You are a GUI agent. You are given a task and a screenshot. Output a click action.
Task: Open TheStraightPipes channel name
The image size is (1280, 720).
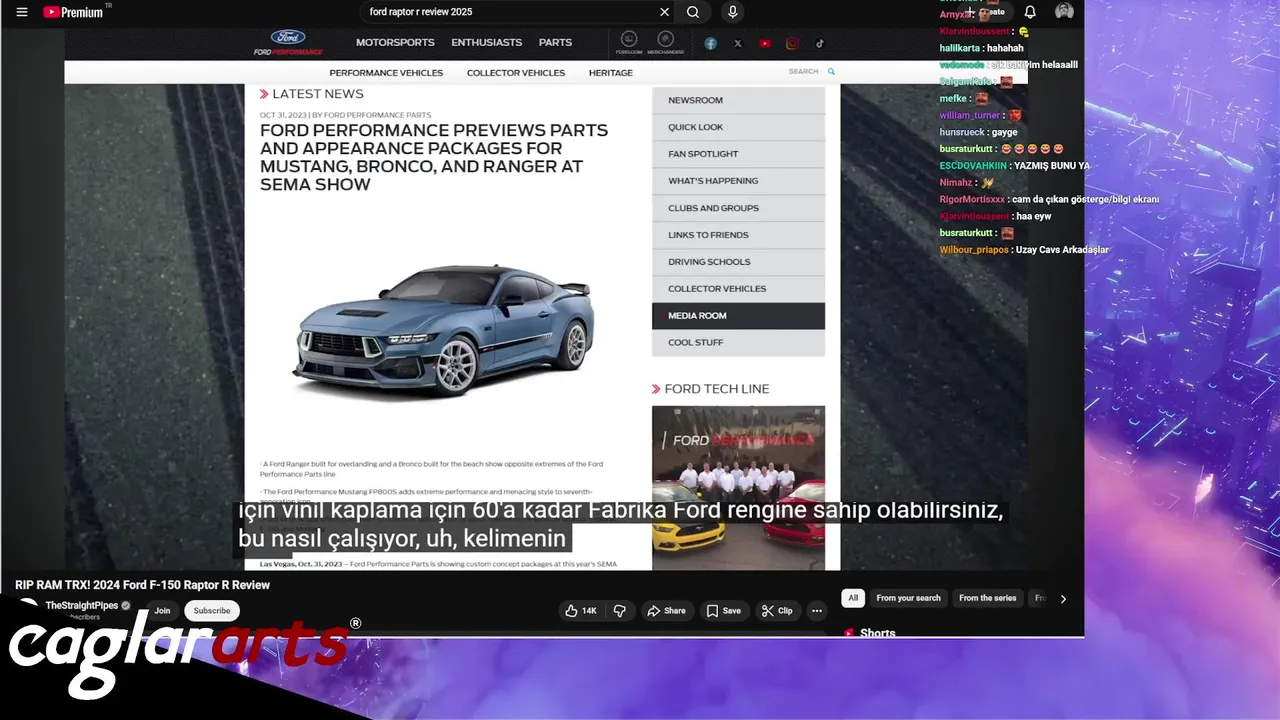pyautogui.click(x=82, y=606)
